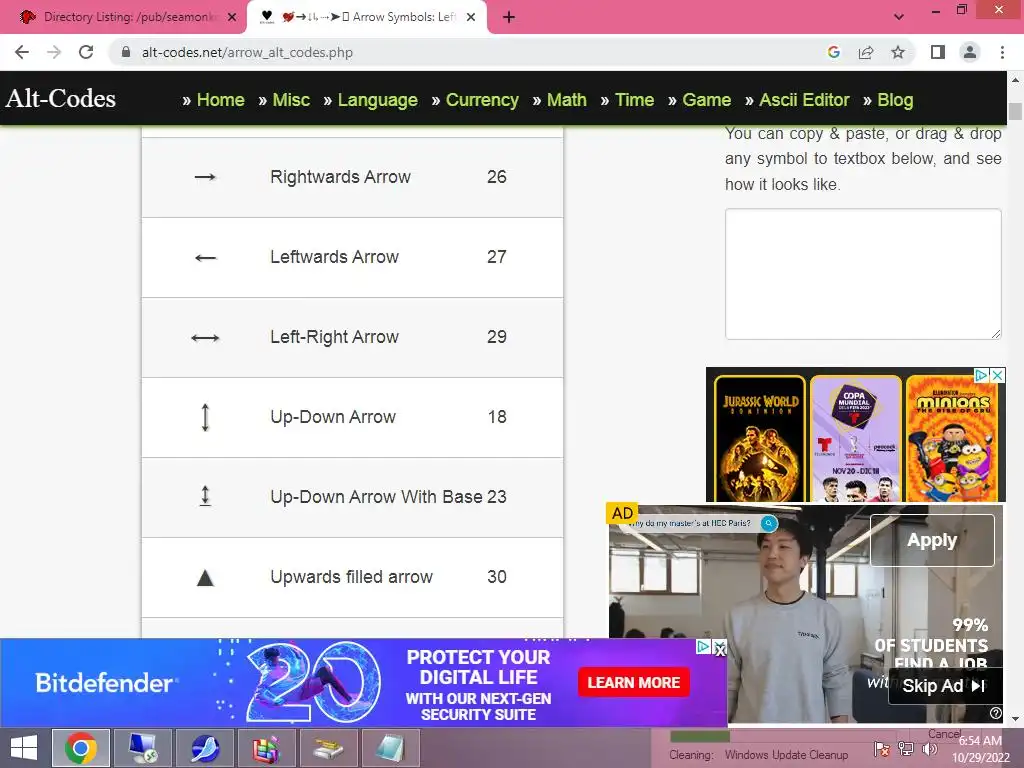
Task: Click the rightwards arrow symbol
Action: tap(205, 177)
